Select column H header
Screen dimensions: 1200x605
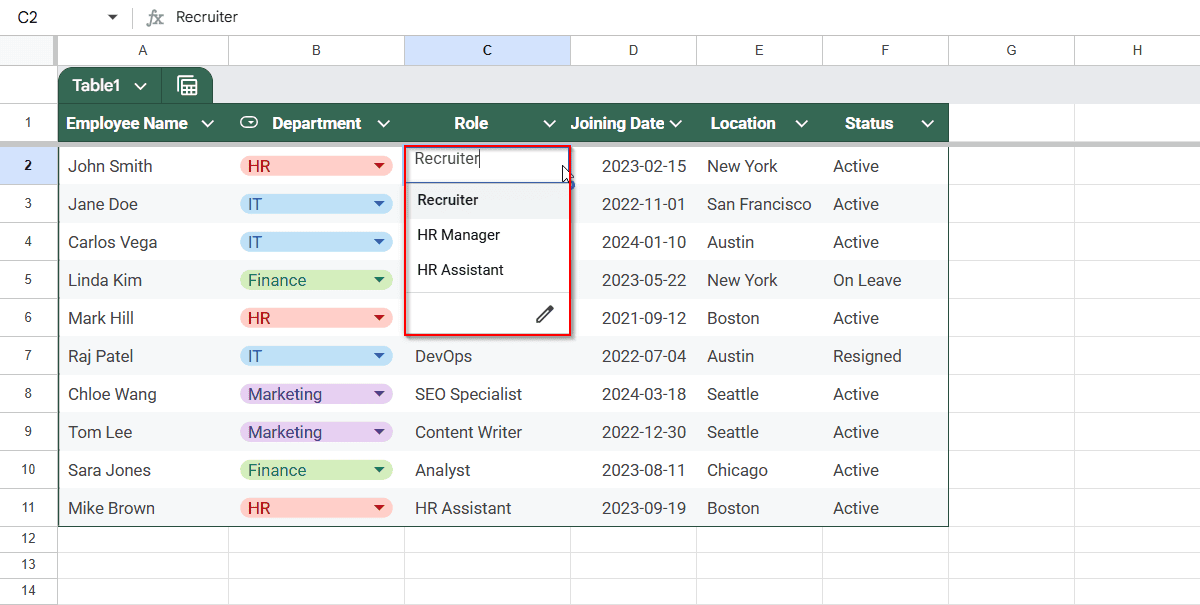[1137, 50]
